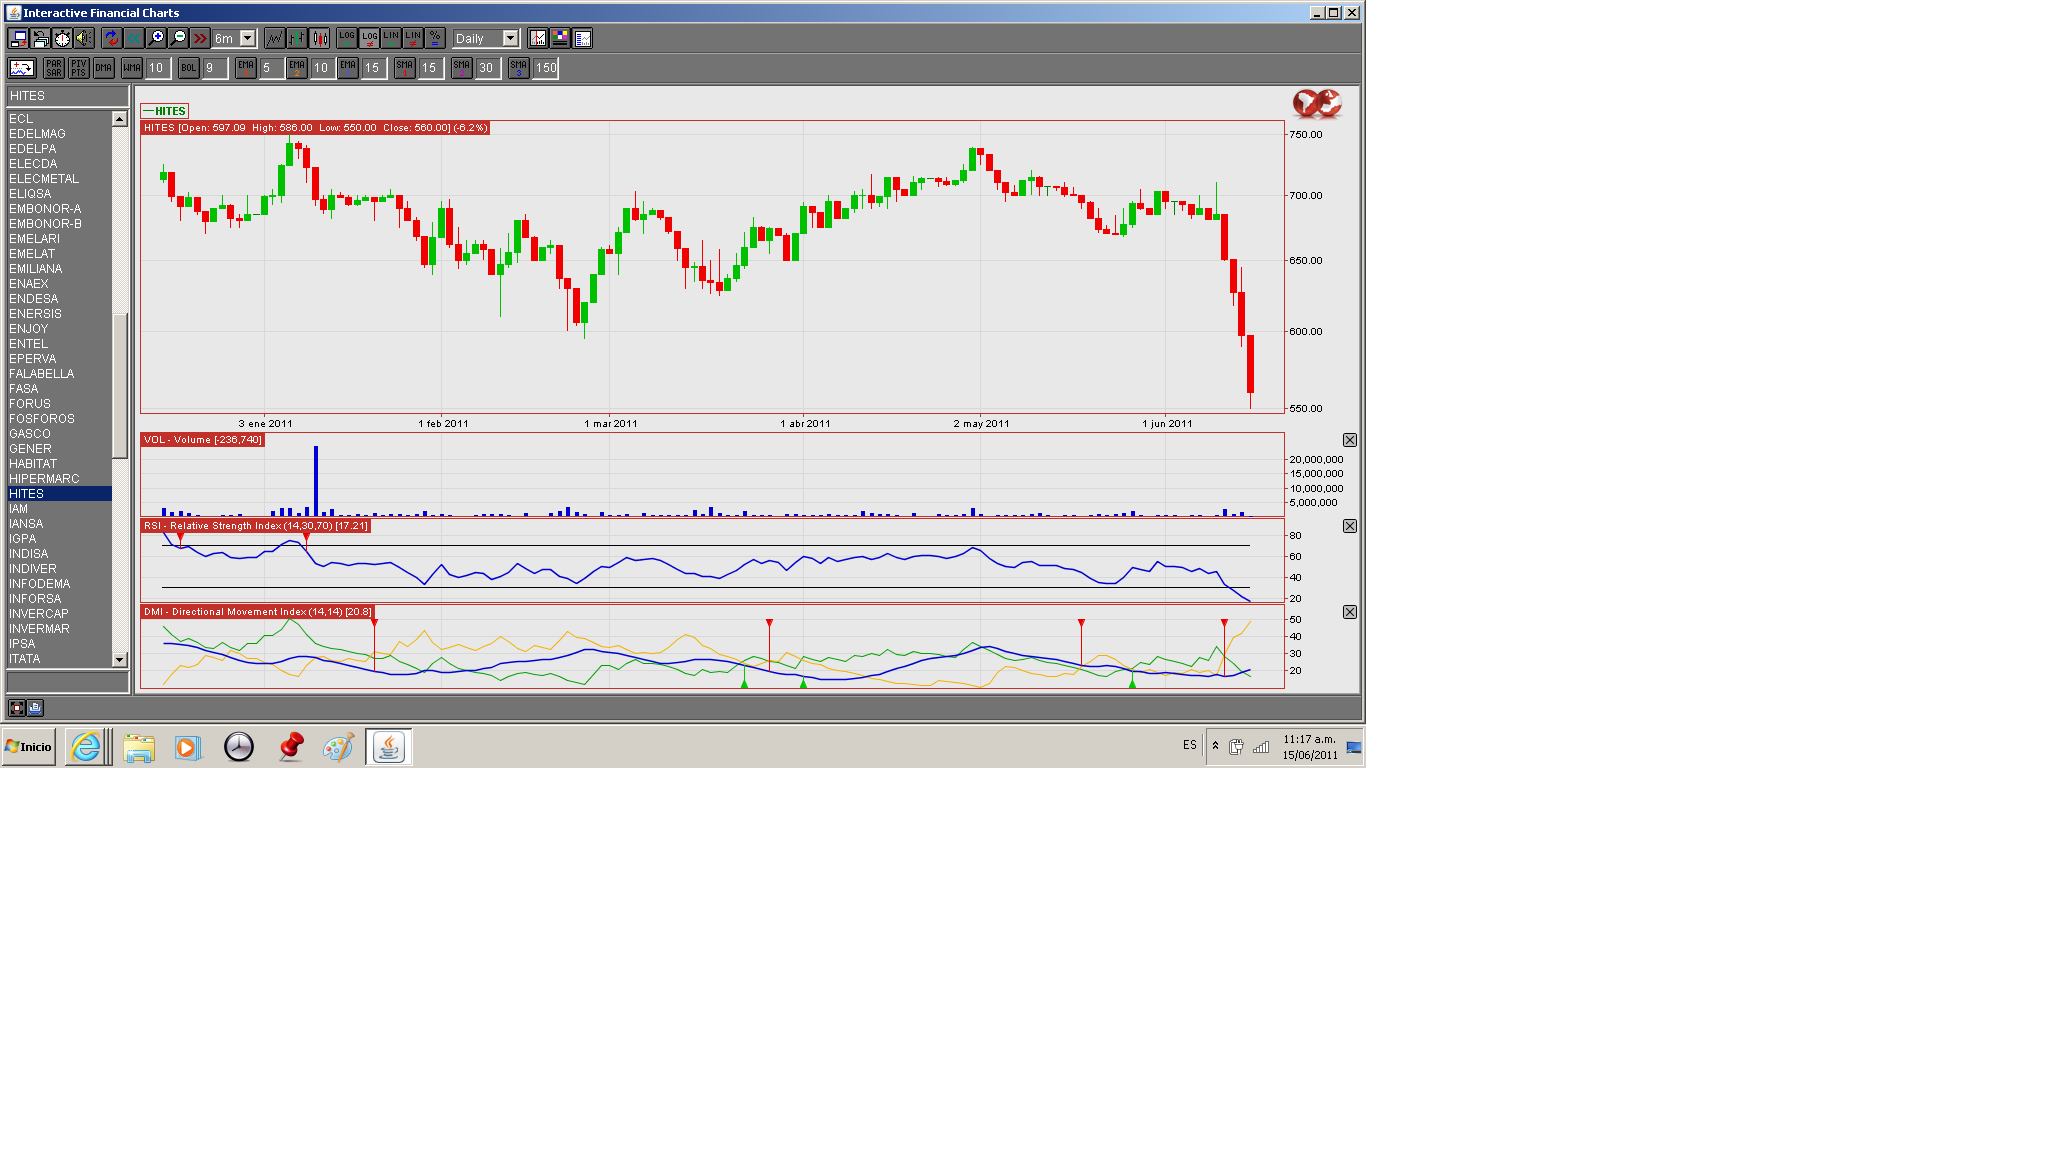Select the candlestick chart style icon

coord(320,38)
